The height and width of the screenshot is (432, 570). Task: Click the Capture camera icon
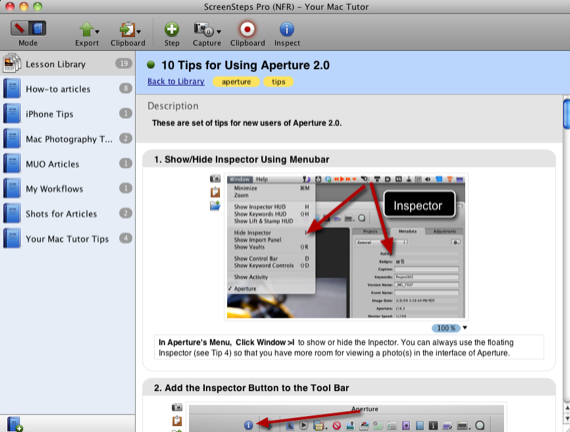click(x=203, y=29)
